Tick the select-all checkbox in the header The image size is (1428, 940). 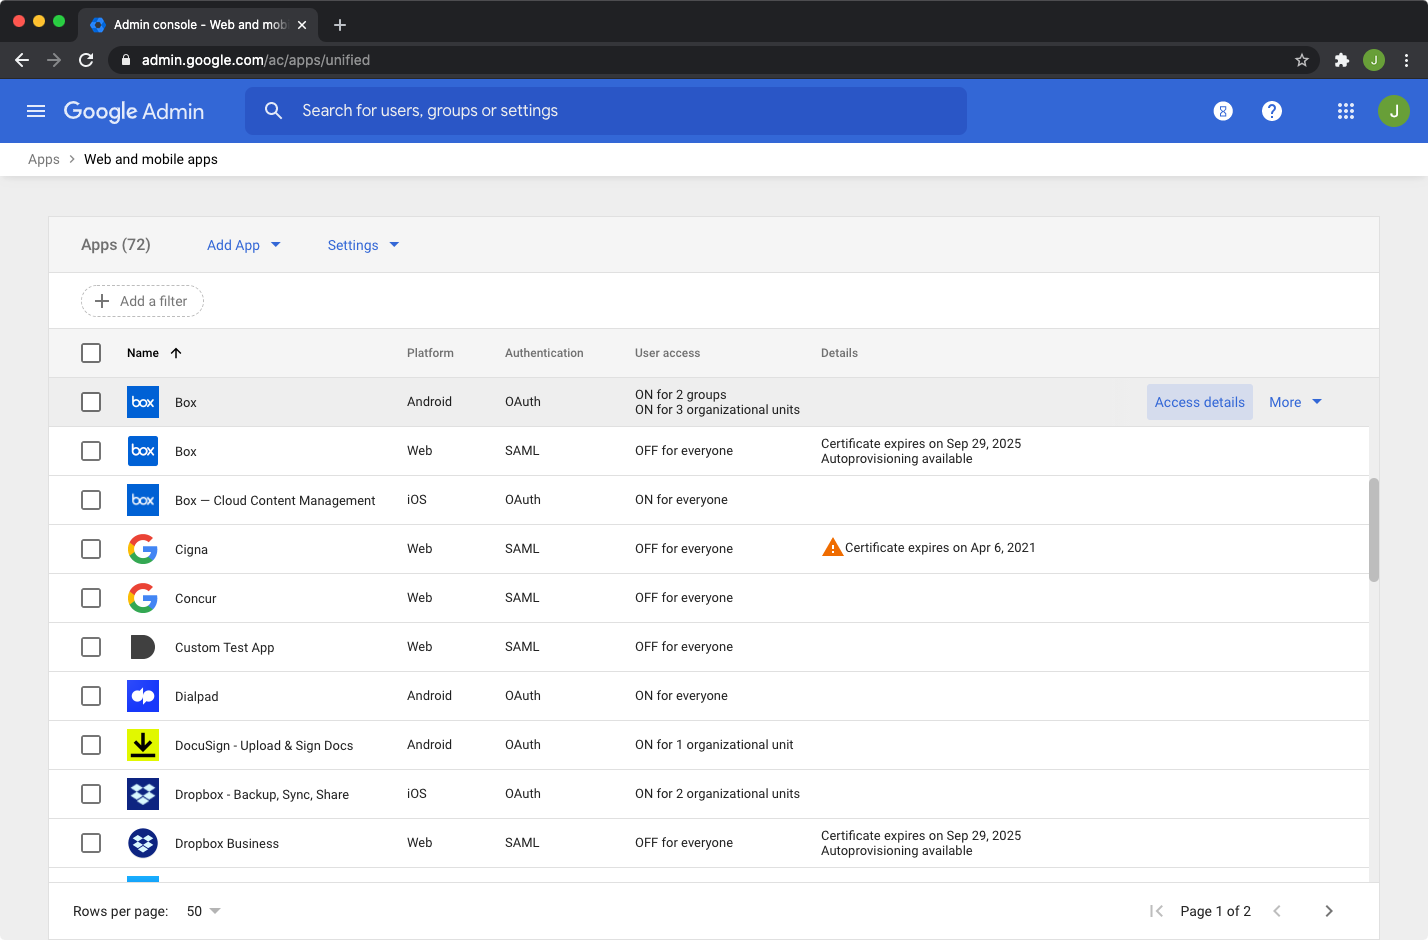click(91, 353)
